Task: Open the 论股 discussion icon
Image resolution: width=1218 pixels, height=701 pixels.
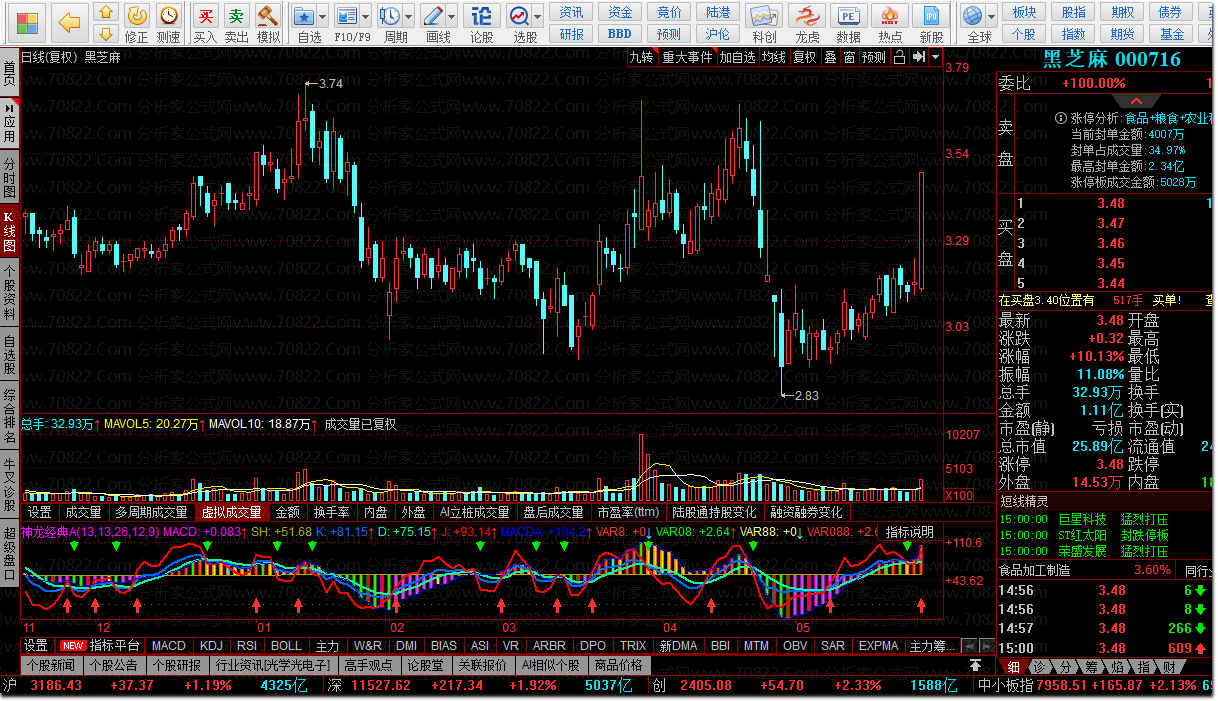Action: (x=481, y=18)
